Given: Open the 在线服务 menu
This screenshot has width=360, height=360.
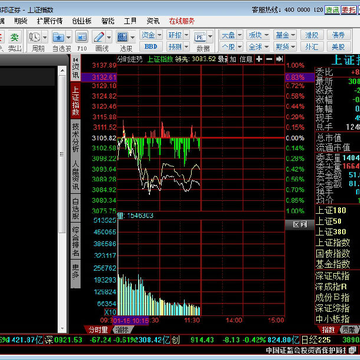Looking at the screenshot, I should click(x=182, y=21).
